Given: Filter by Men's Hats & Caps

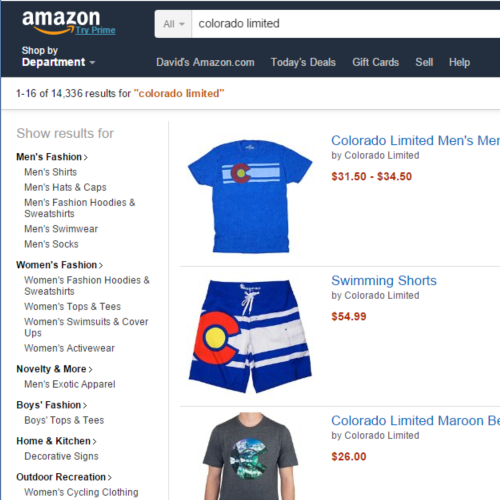Looking at the screenshot, I should coord(65,187).
